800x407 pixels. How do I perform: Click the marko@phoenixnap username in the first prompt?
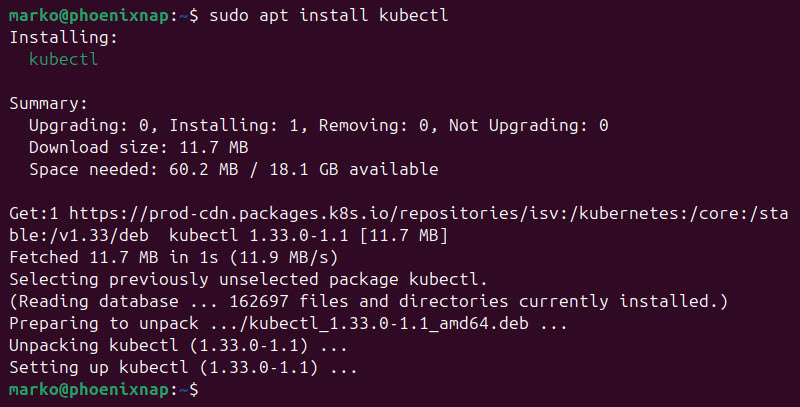pos(89,15)
